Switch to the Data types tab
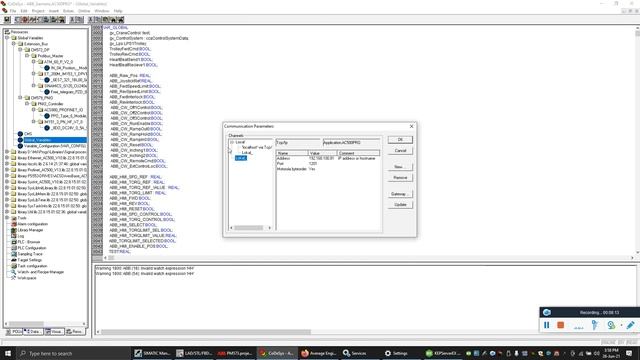The height and width of the screenshot is (360, 640). [33, 331]
